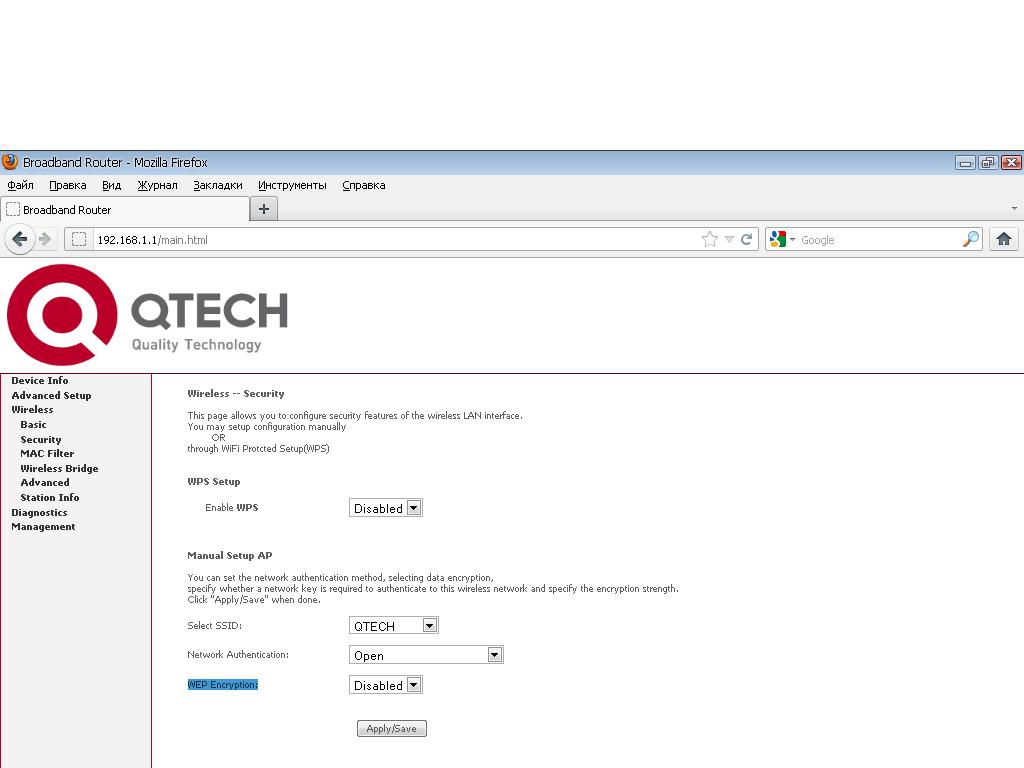
Task: Open Wireless Bridge settings
Action: coord(59,468)
